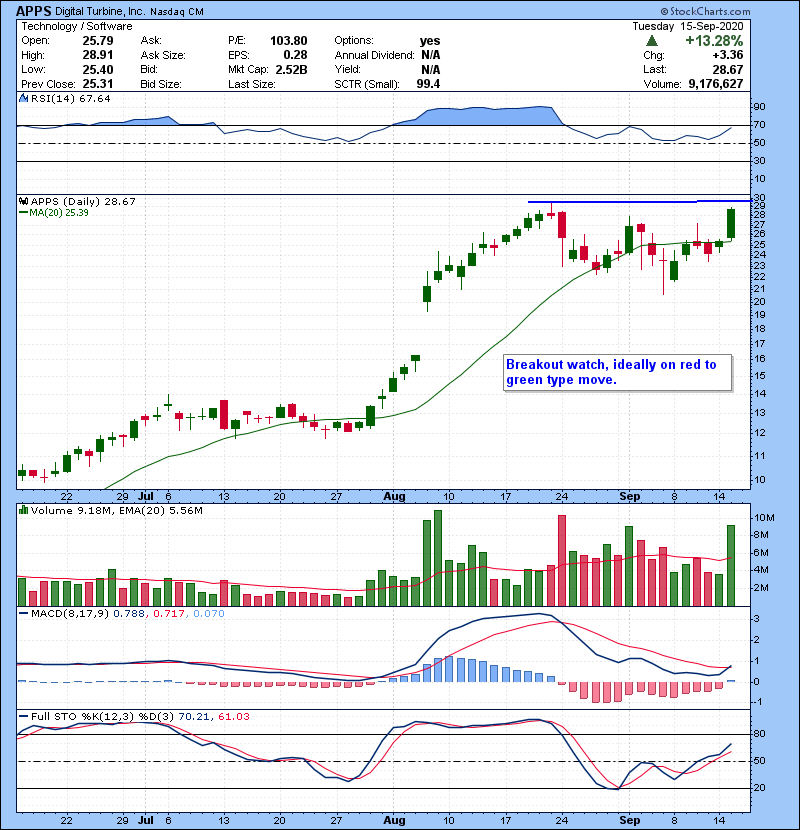Click the Aug label on price chart axis
This screenshot has height=830, width=800.
394,497
